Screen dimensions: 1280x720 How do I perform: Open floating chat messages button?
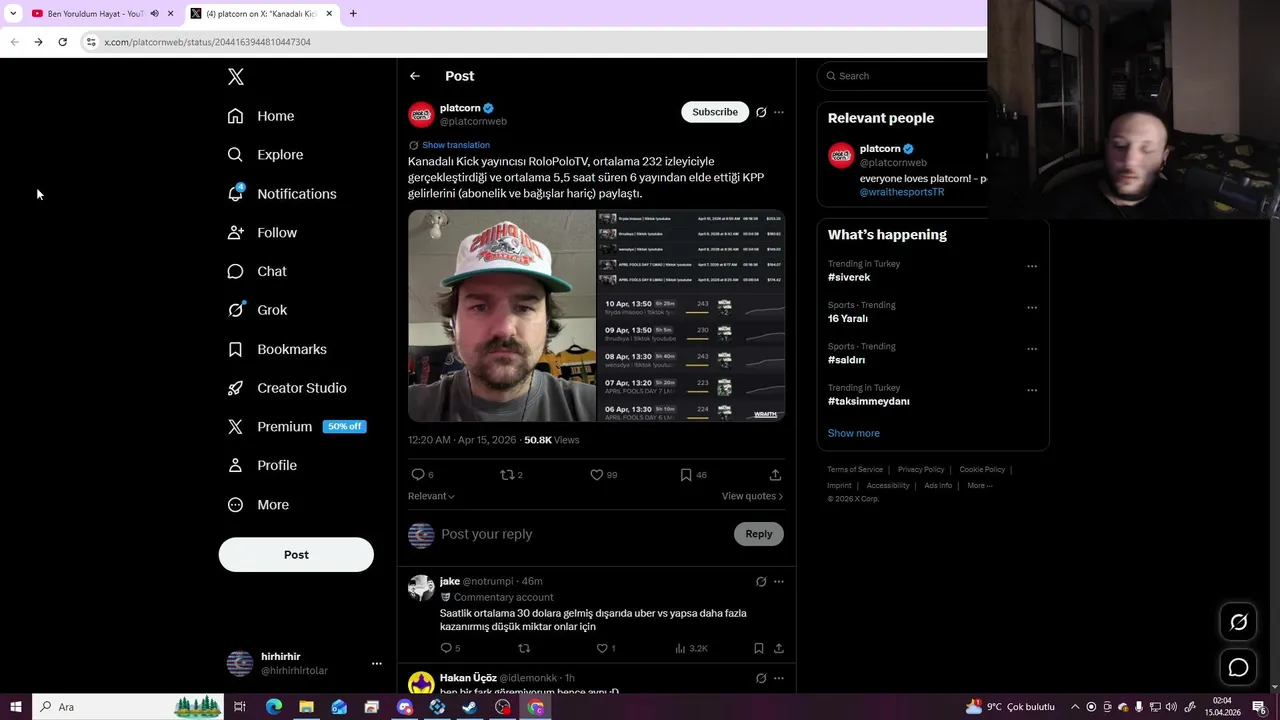point(1238,667)
